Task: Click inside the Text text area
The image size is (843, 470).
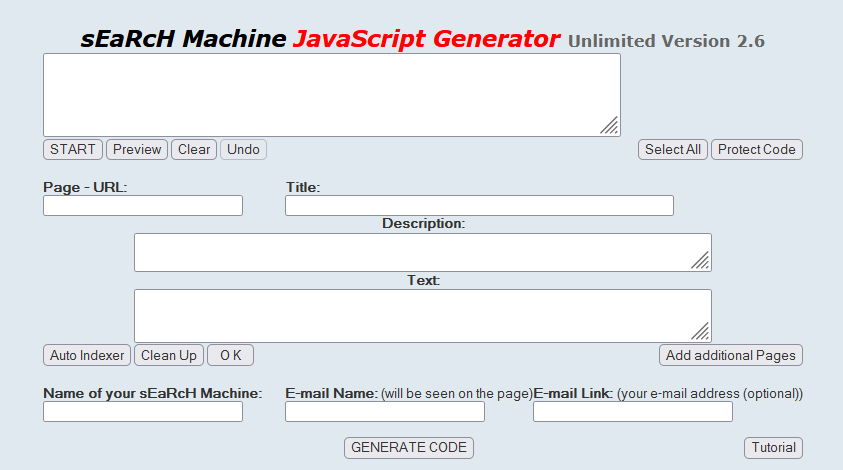Action: pyautogui.click(x=420, y=316)
